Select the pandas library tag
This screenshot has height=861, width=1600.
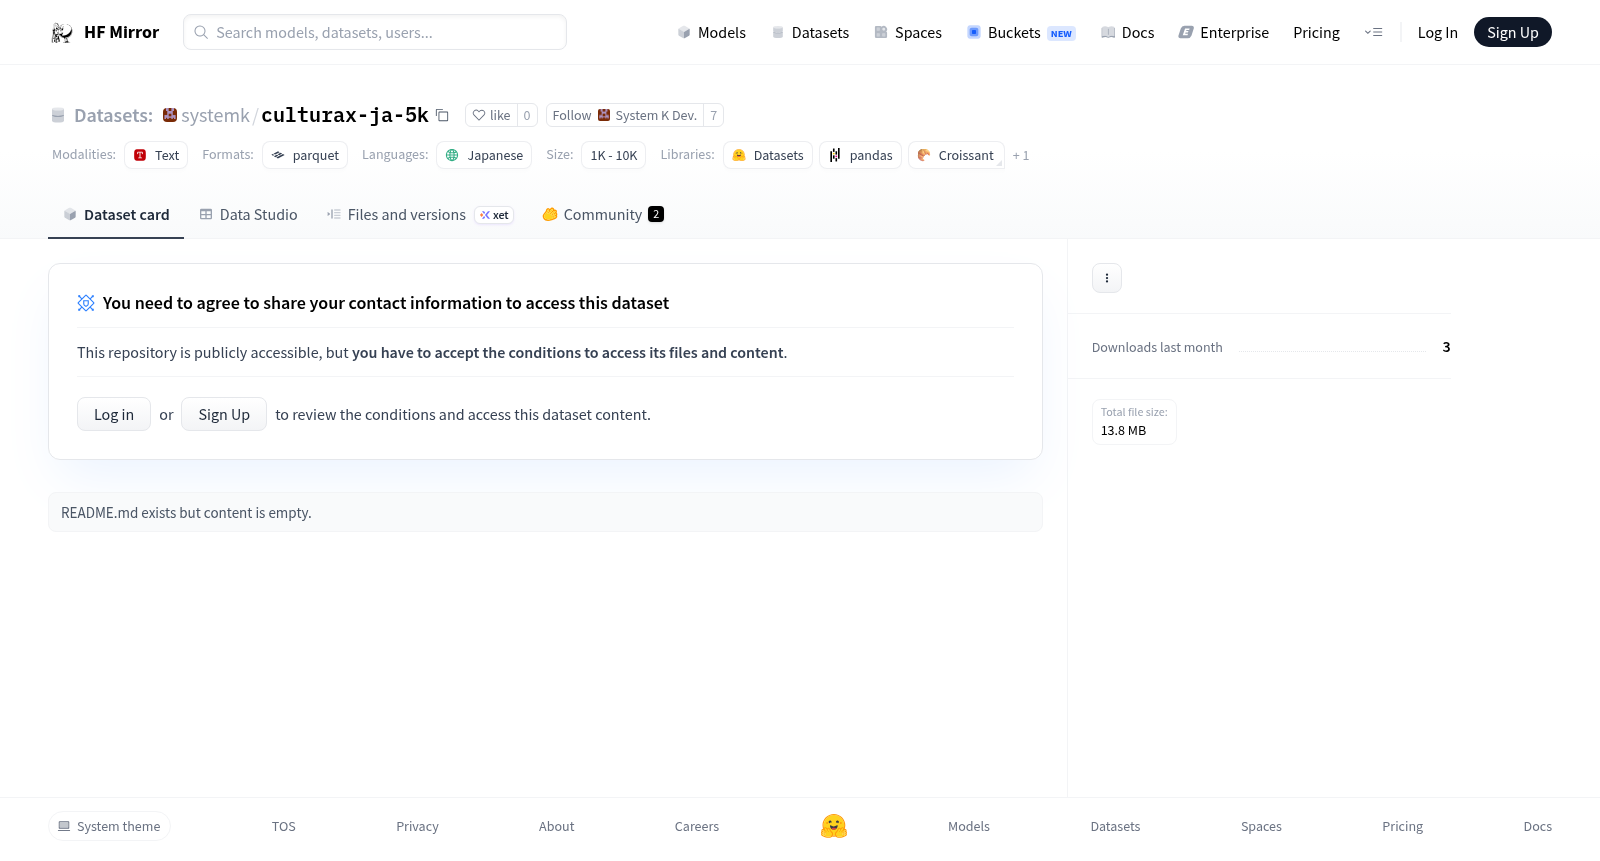861,155
